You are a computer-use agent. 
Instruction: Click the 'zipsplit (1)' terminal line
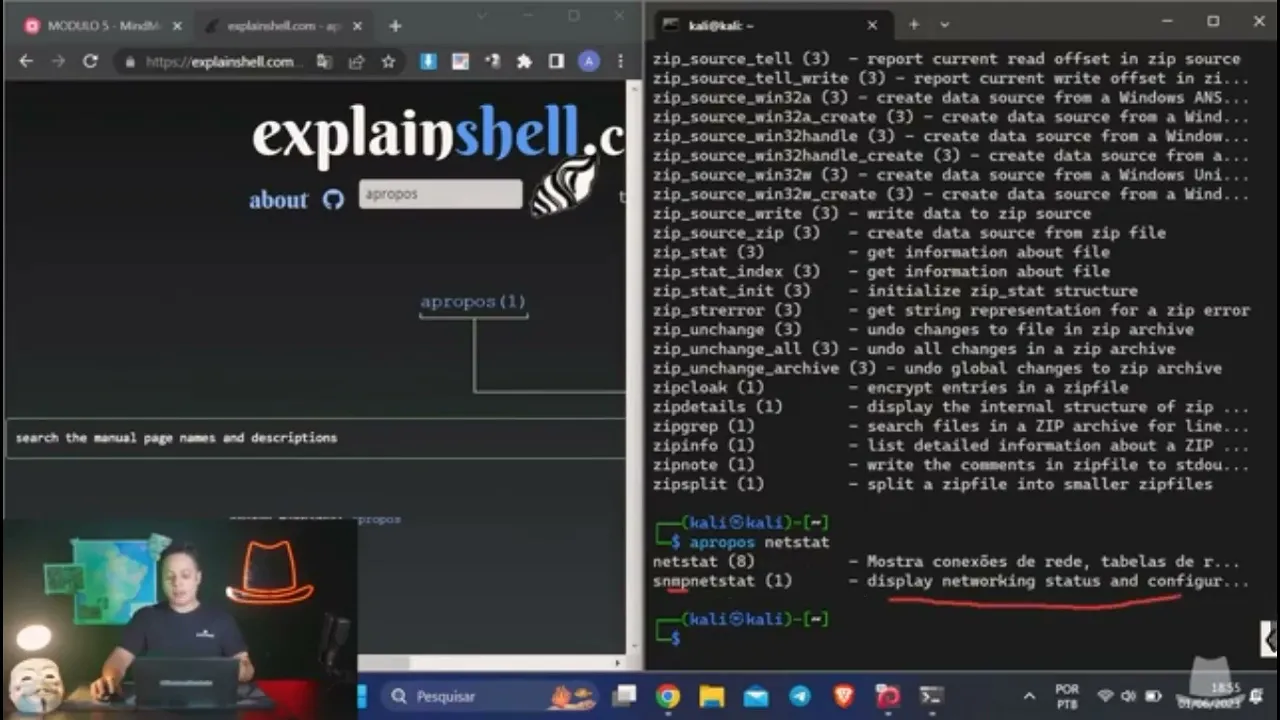[932, 484]
